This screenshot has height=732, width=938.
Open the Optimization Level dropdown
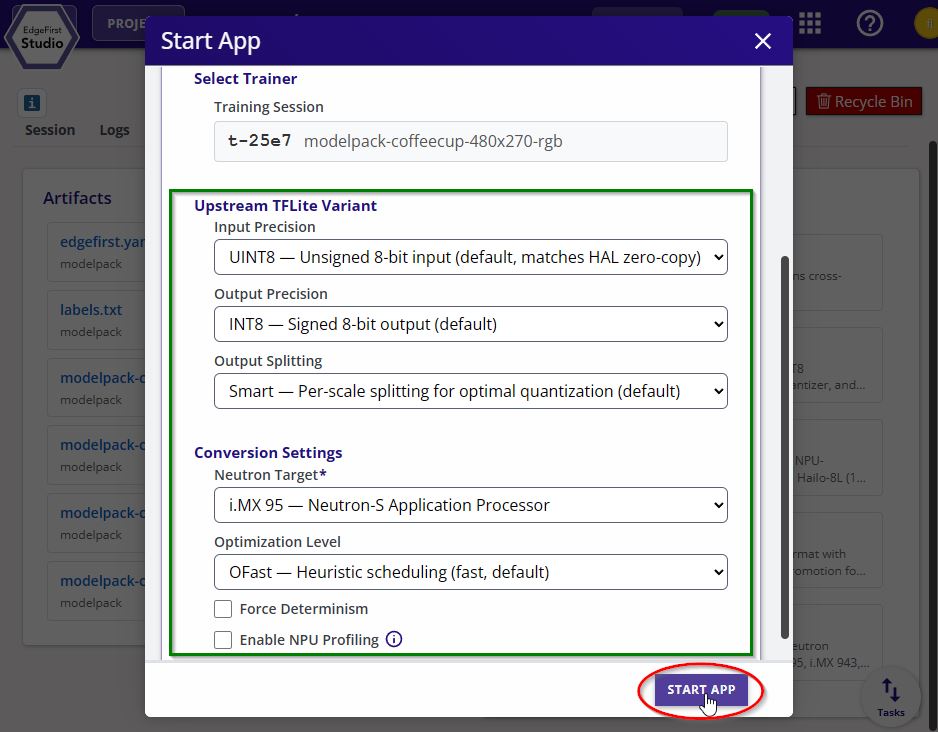(471, 572)
